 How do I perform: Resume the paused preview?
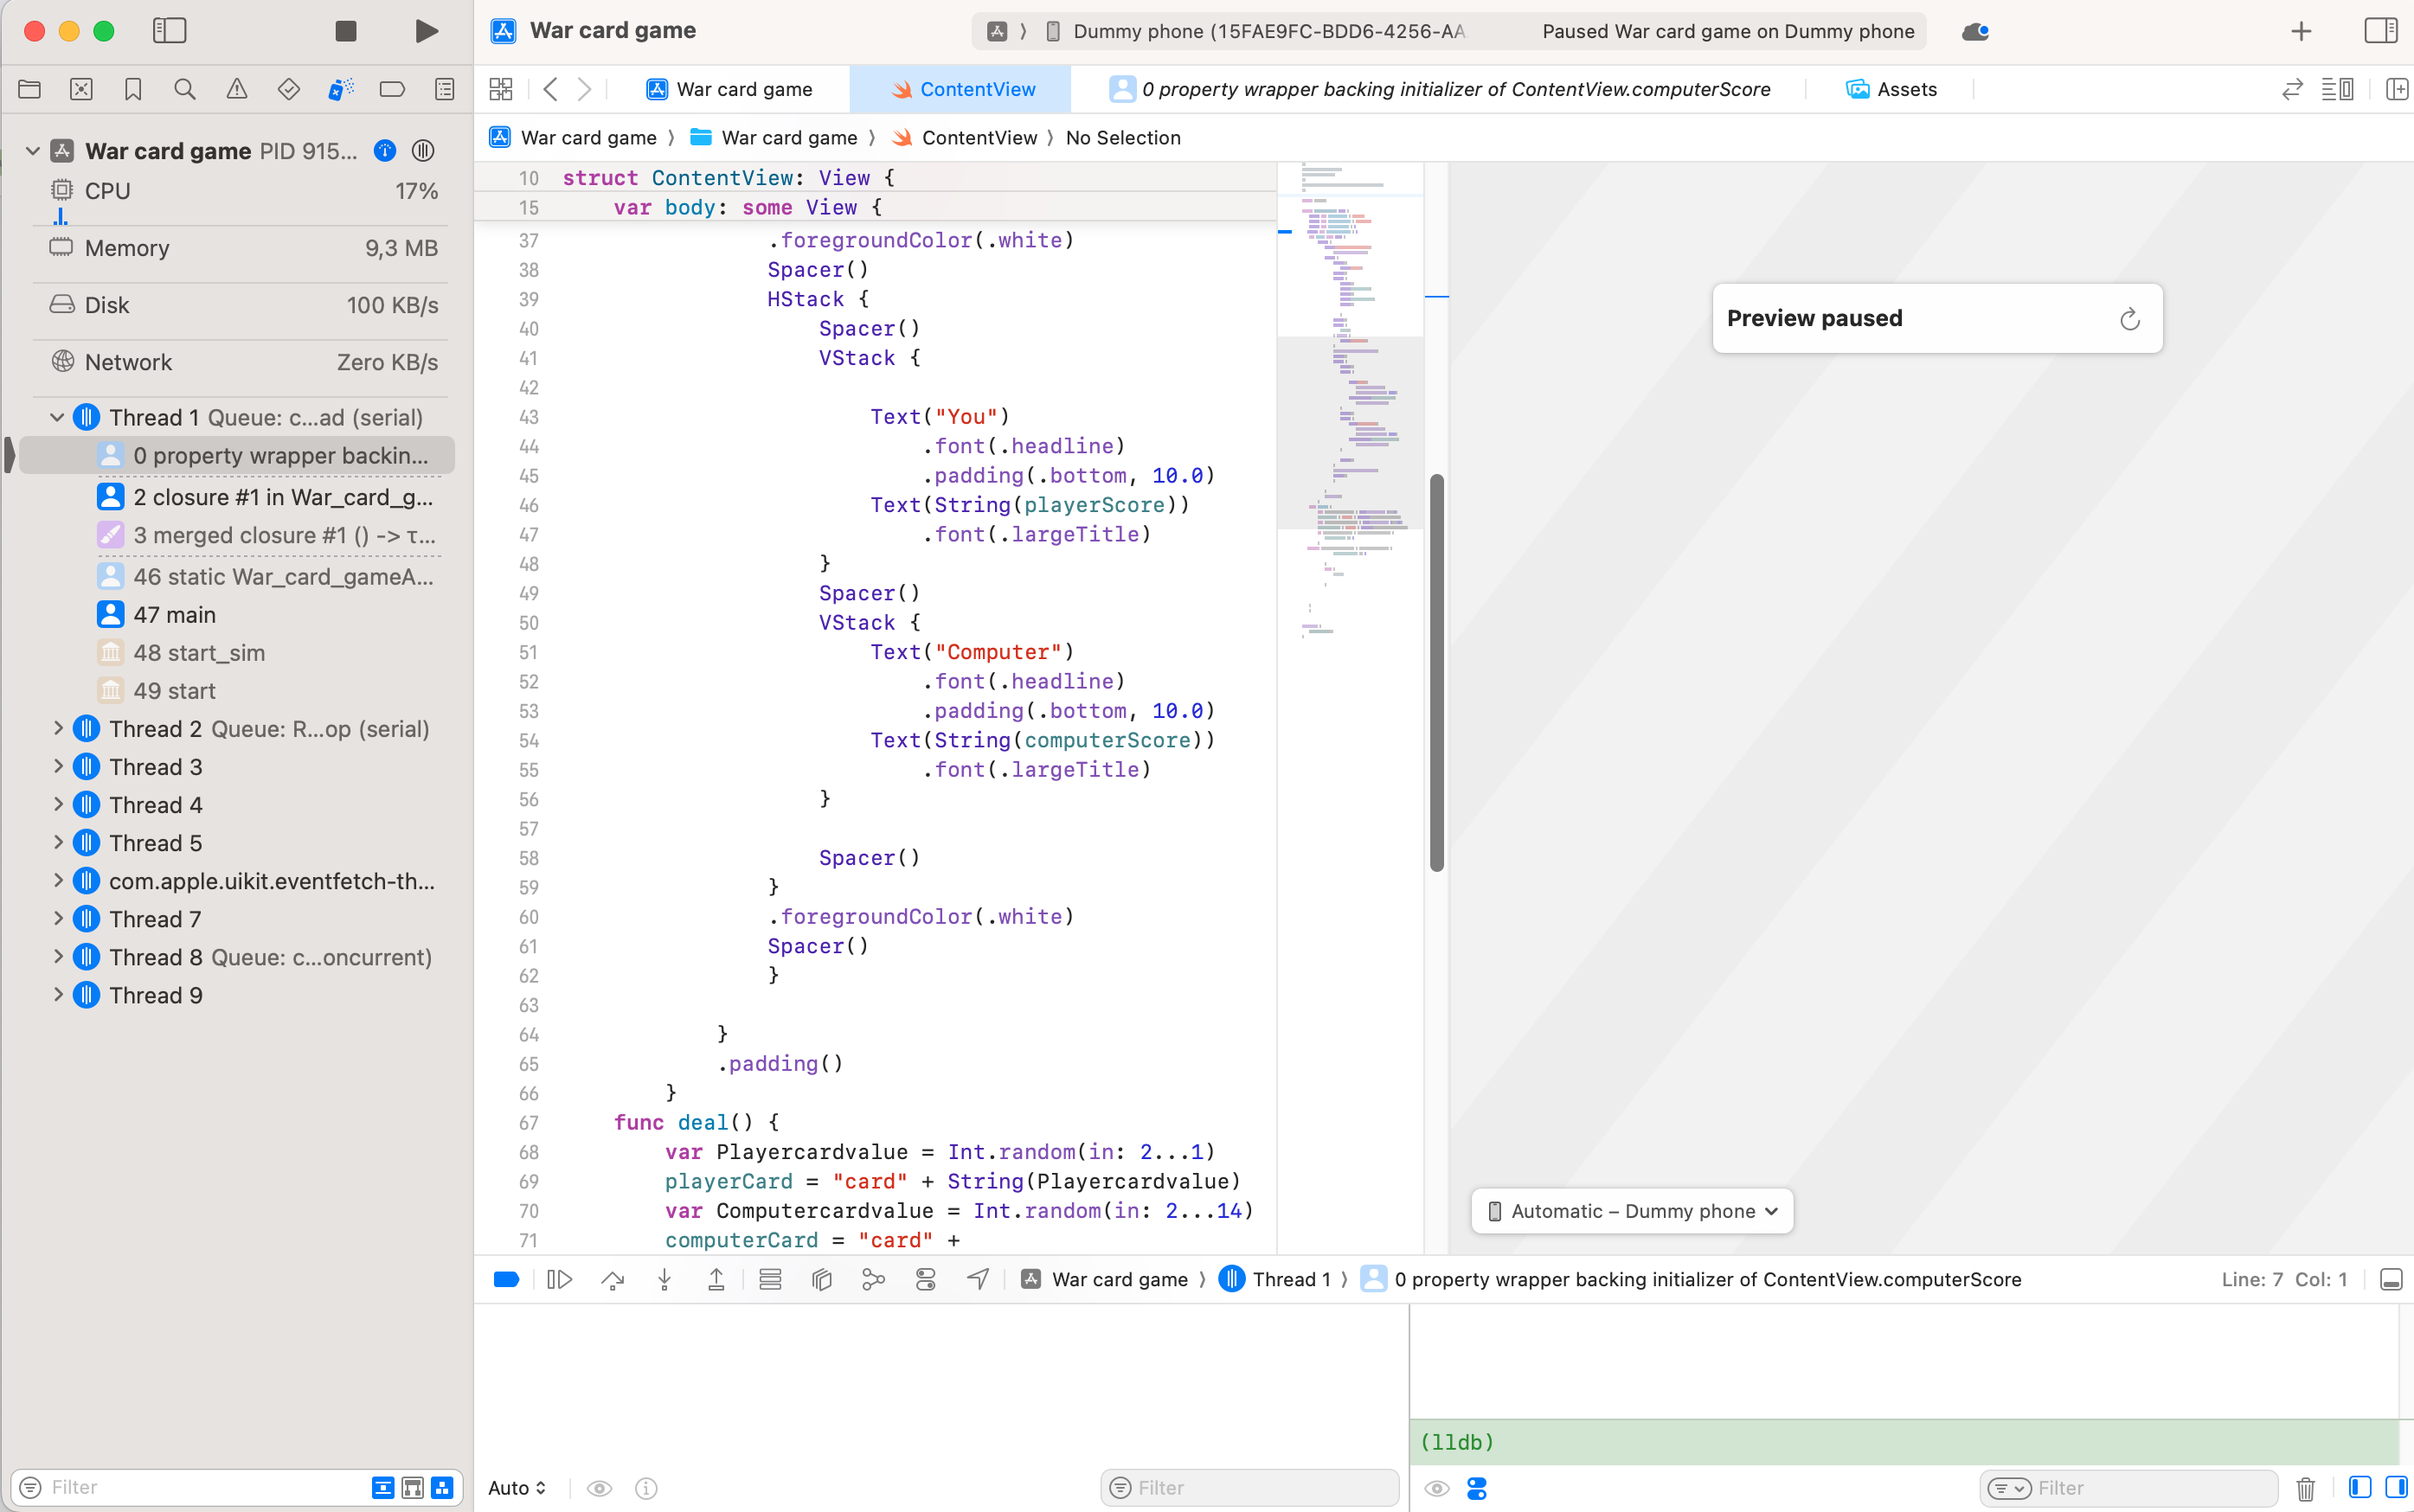point(2129,319)
